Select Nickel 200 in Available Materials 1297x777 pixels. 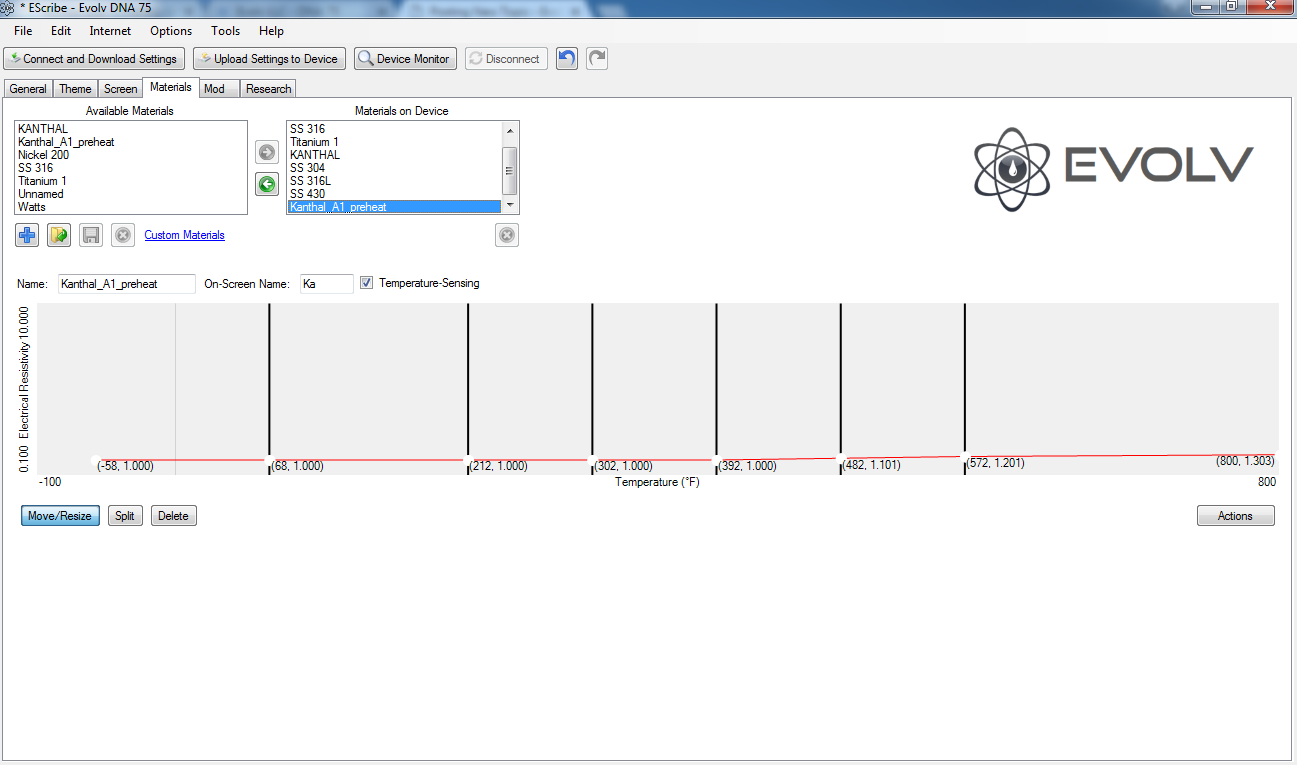[43, 155]
